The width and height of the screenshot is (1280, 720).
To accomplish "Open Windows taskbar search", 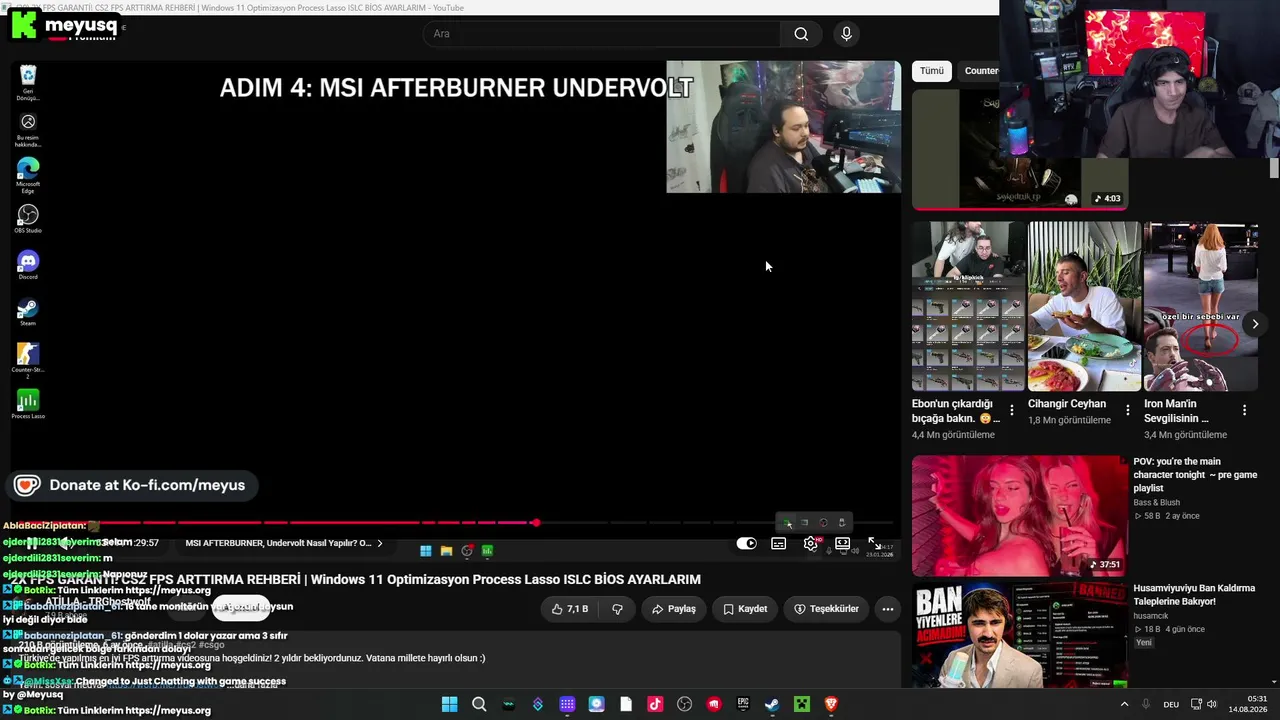I will (479, 704).
